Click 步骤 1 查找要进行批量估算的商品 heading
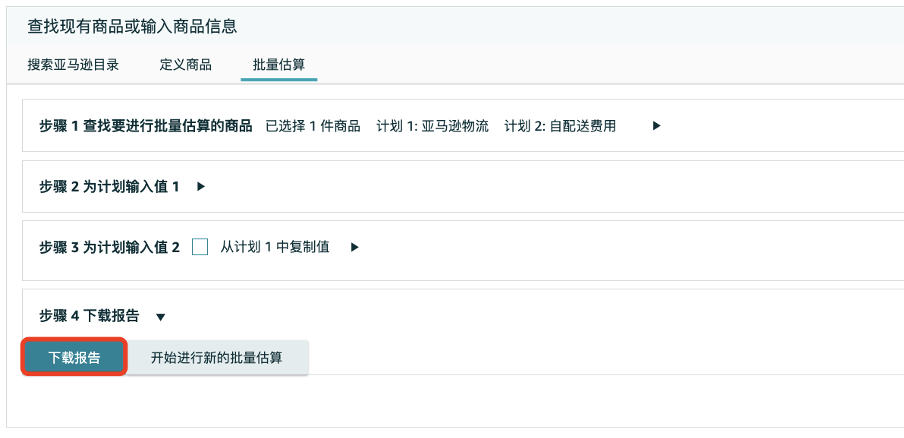The width and height of the screenshot is (904, 438). 146,126
